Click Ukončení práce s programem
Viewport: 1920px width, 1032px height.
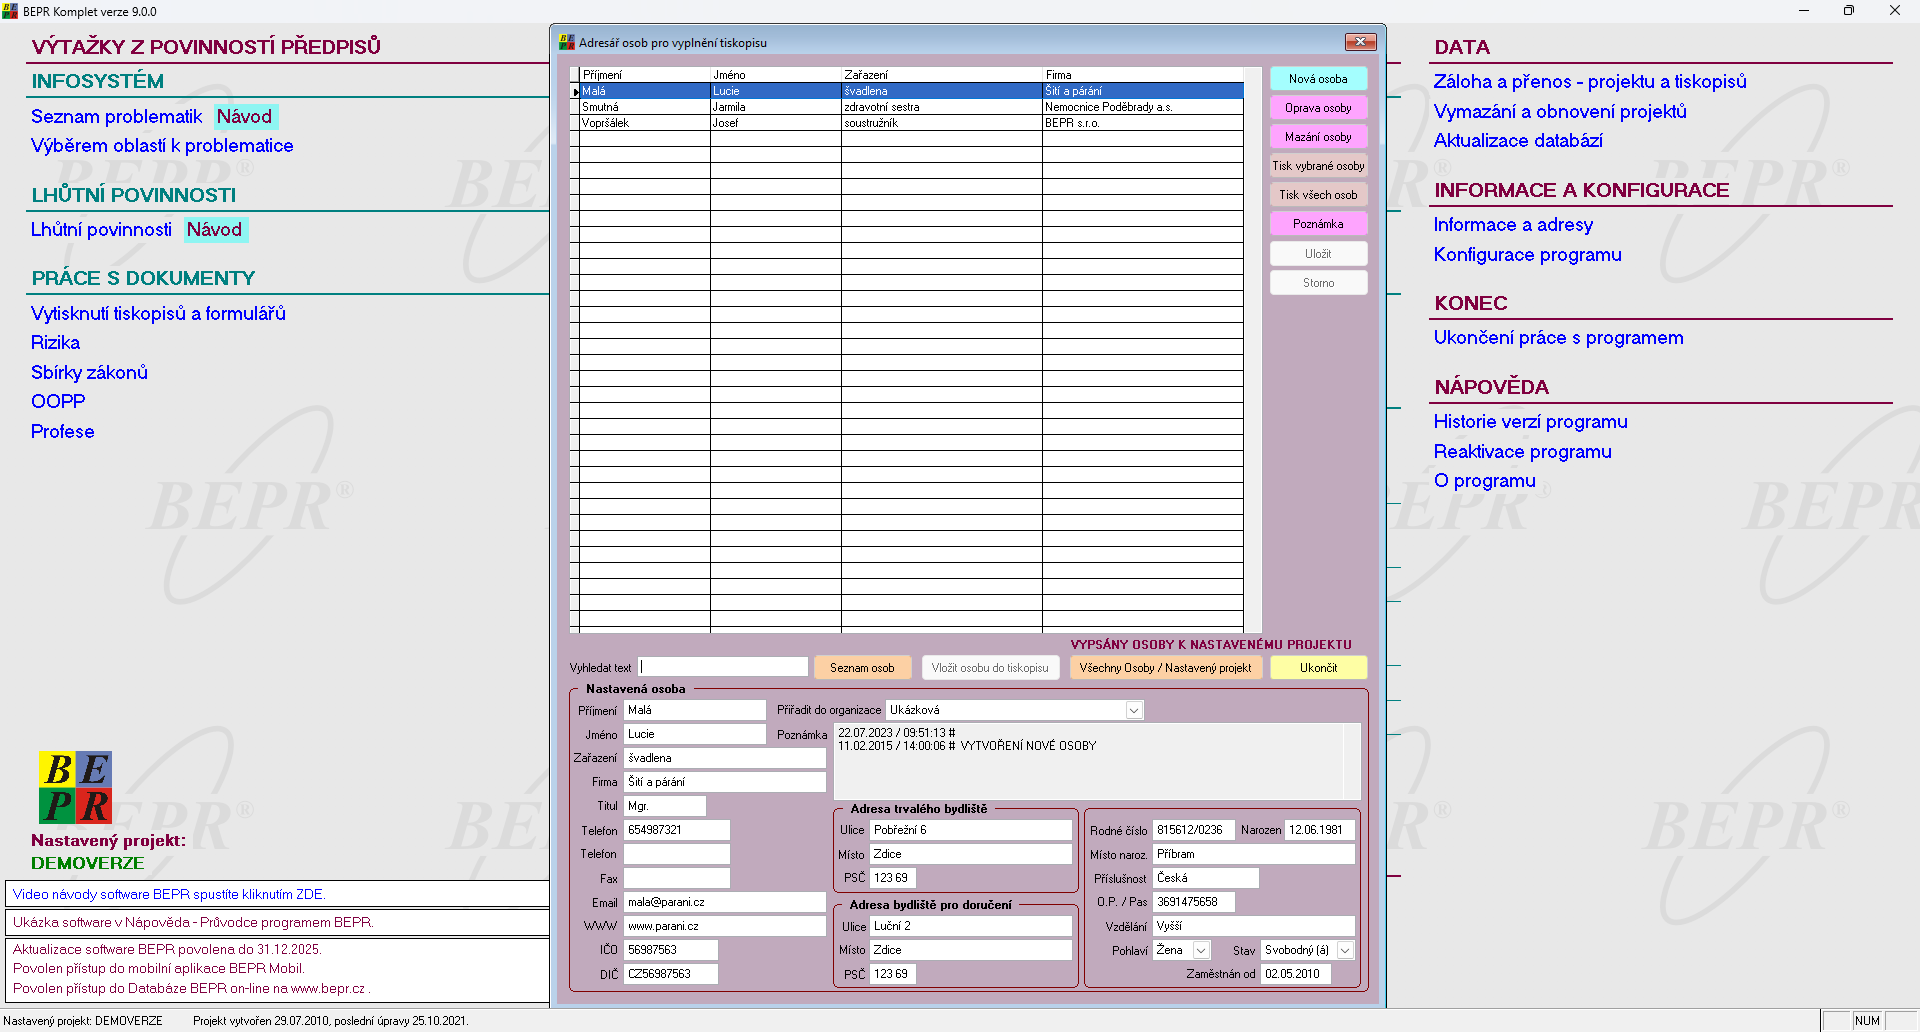1558,338
